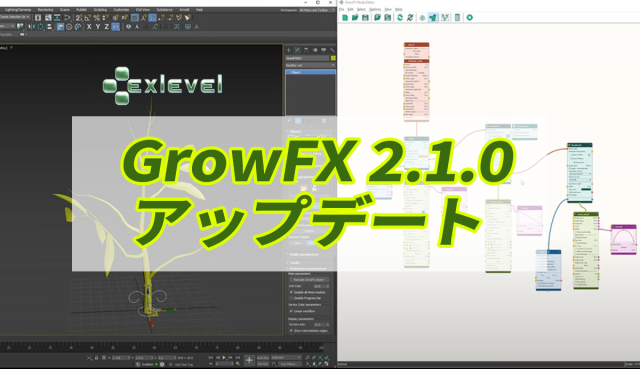Viewport: 640px width, 369px height.
Task: Click the green refresh arrows icon
Action: click(x=400, y=18)
